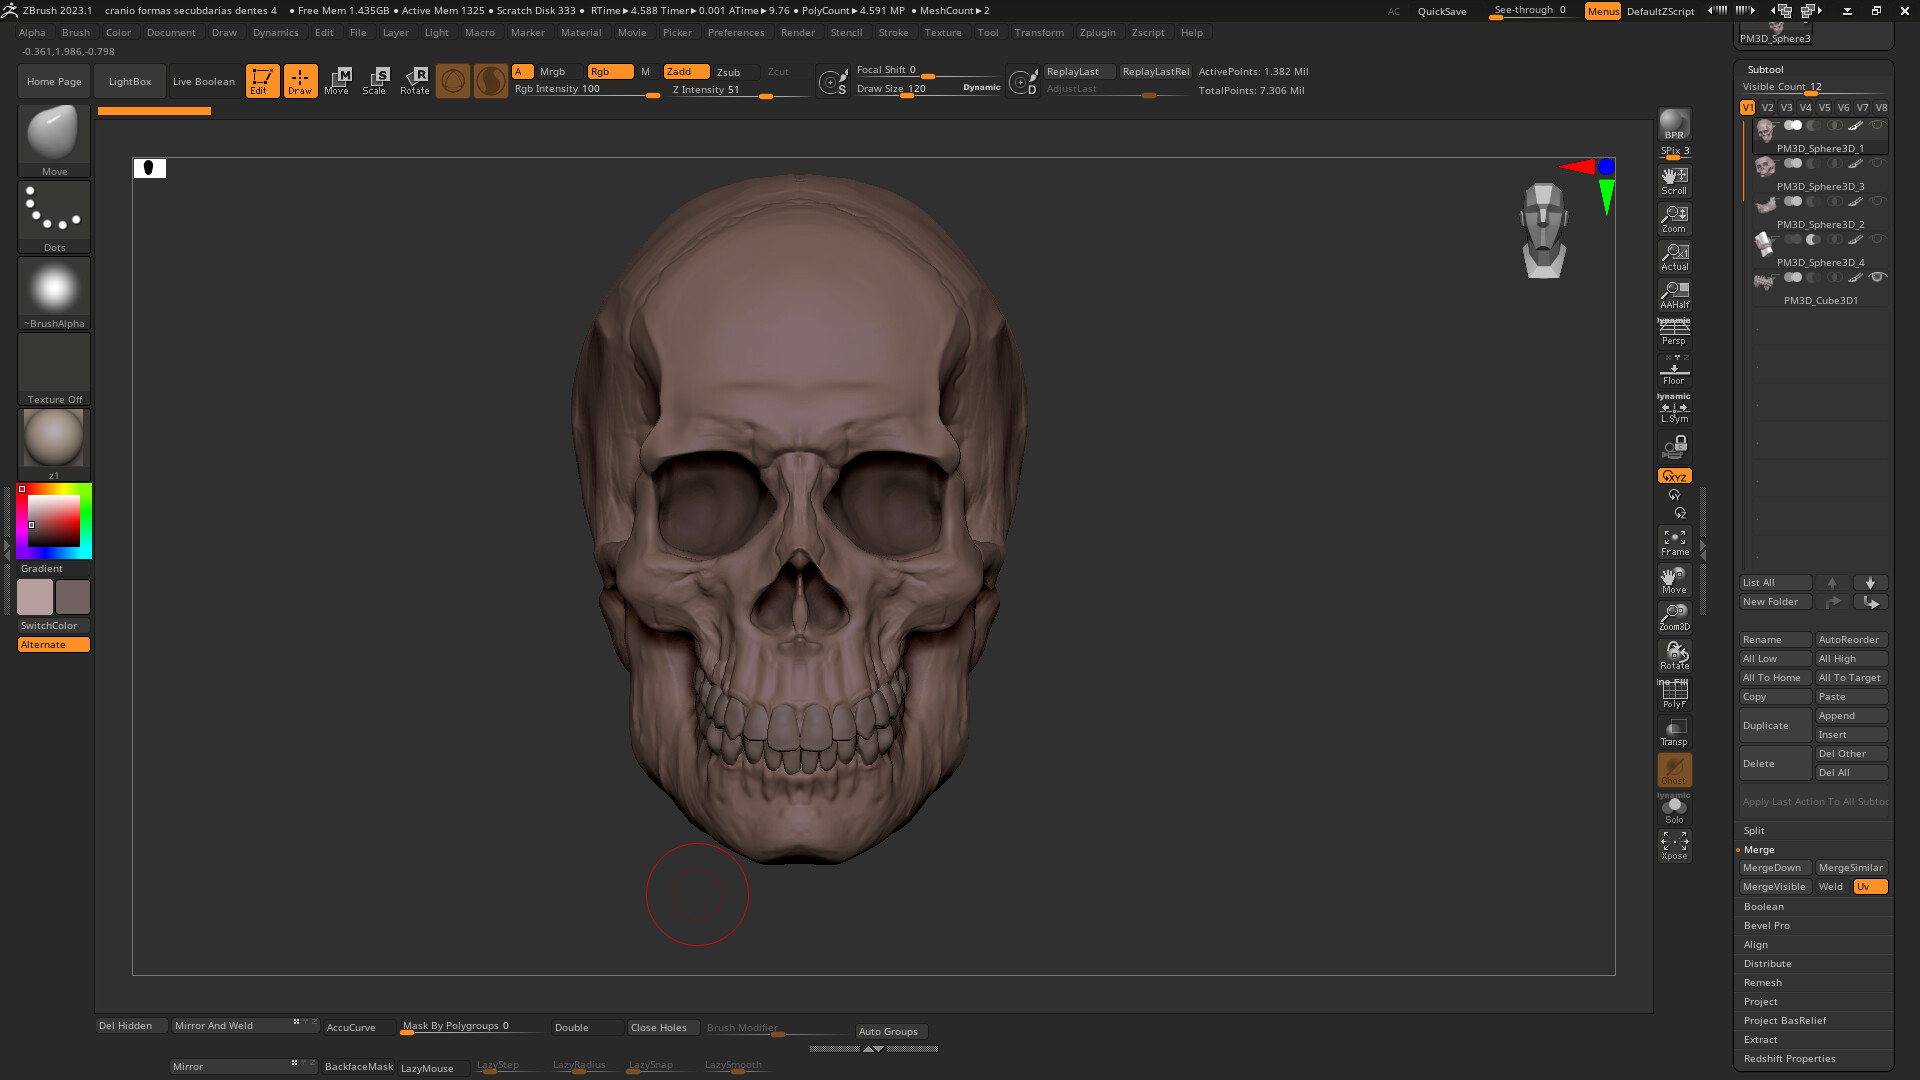Click the MergeDown button in the Subtool palette
This screenshot has width=1920, height=1080.
(x=1774, y=867)
